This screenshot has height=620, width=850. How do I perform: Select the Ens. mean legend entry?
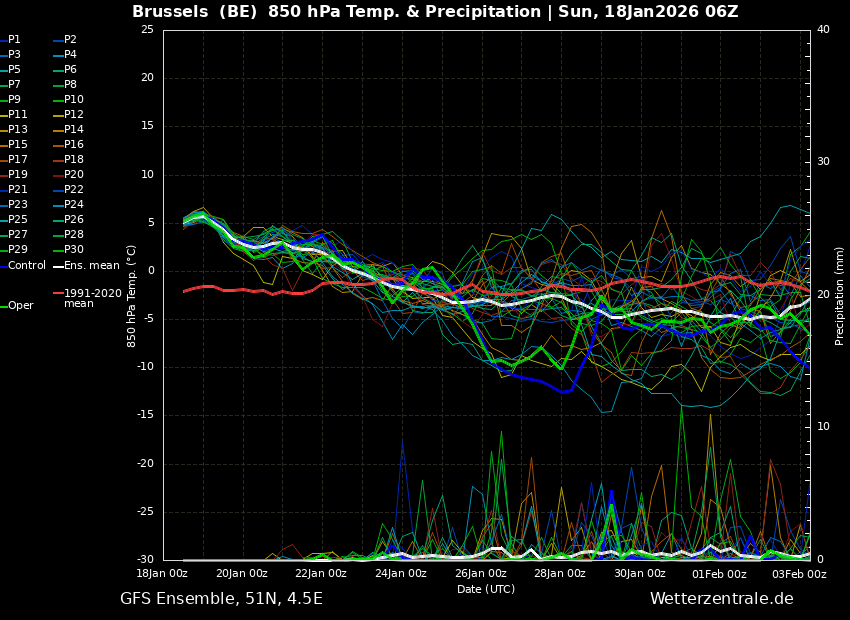coord(91,265)
